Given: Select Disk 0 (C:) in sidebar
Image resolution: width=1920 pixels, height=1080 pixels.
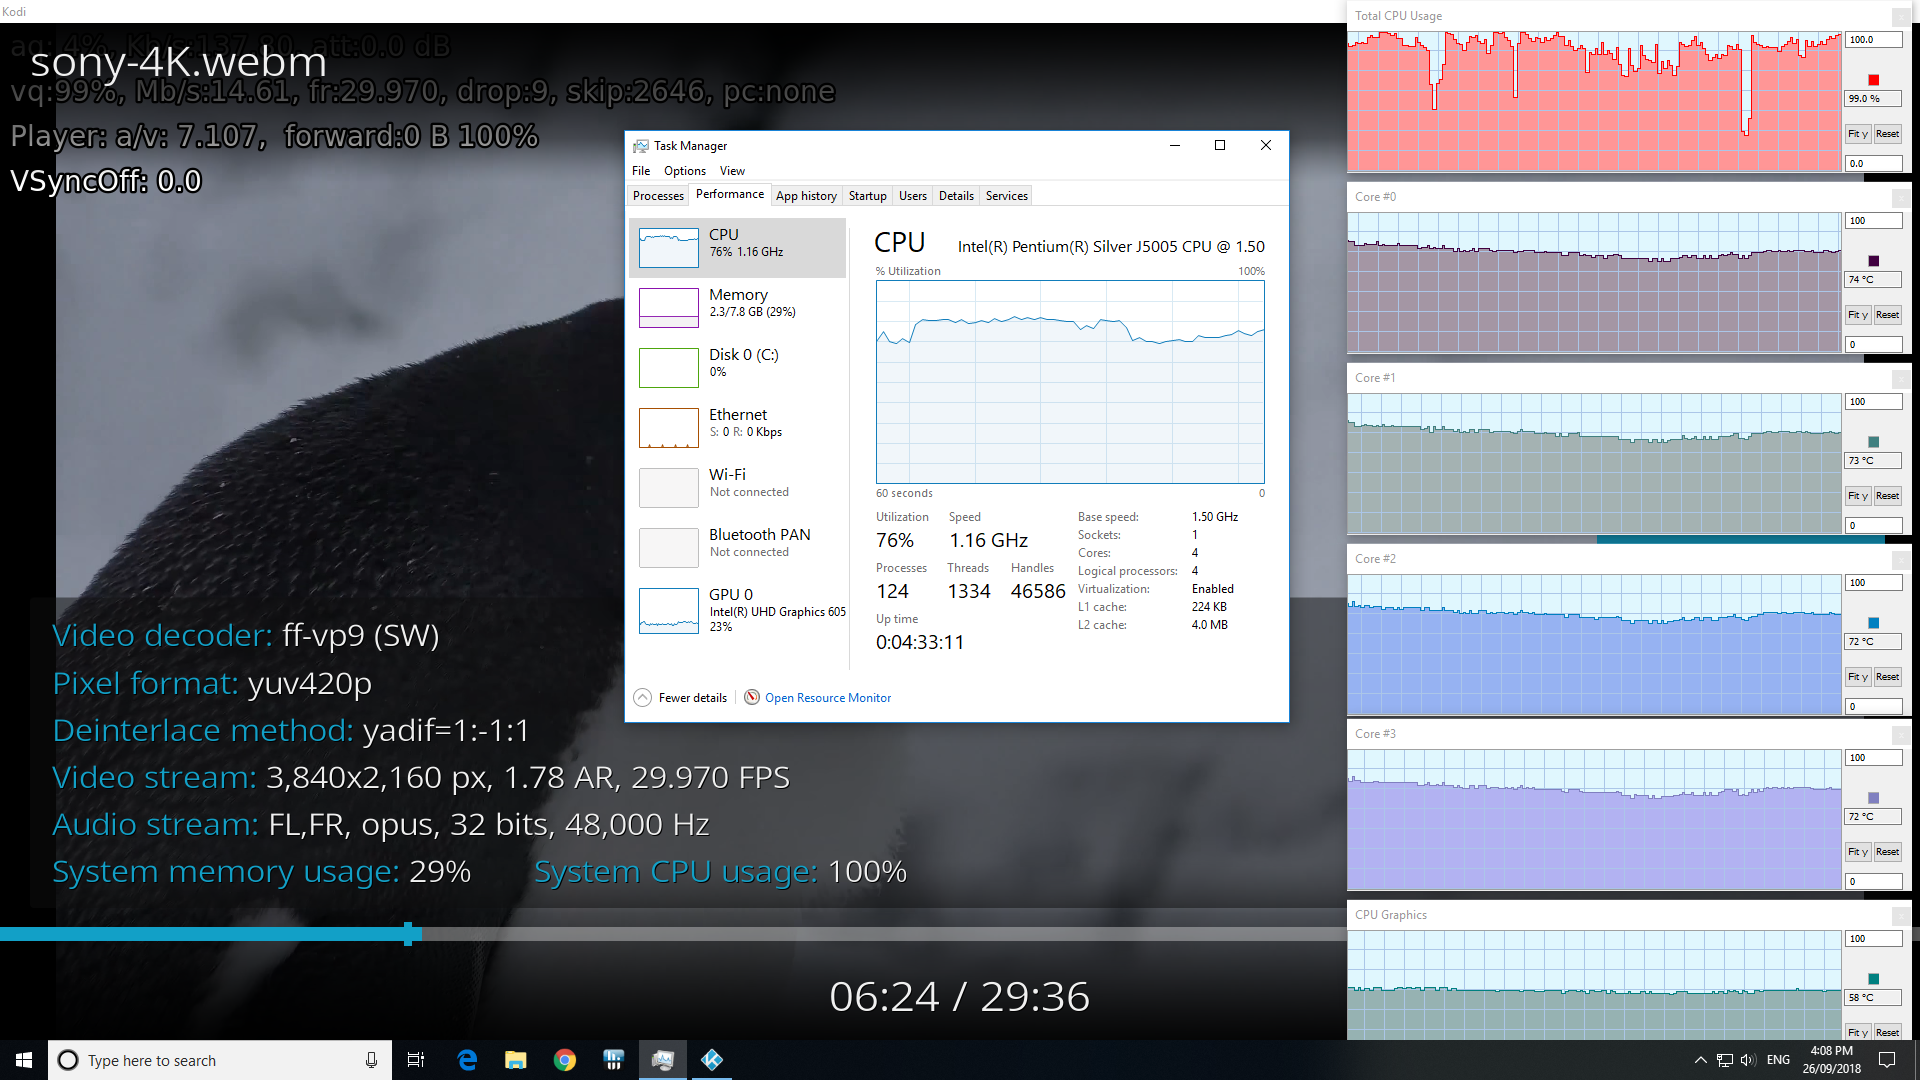Looking at the screenshot, I should tap(738, 367).
